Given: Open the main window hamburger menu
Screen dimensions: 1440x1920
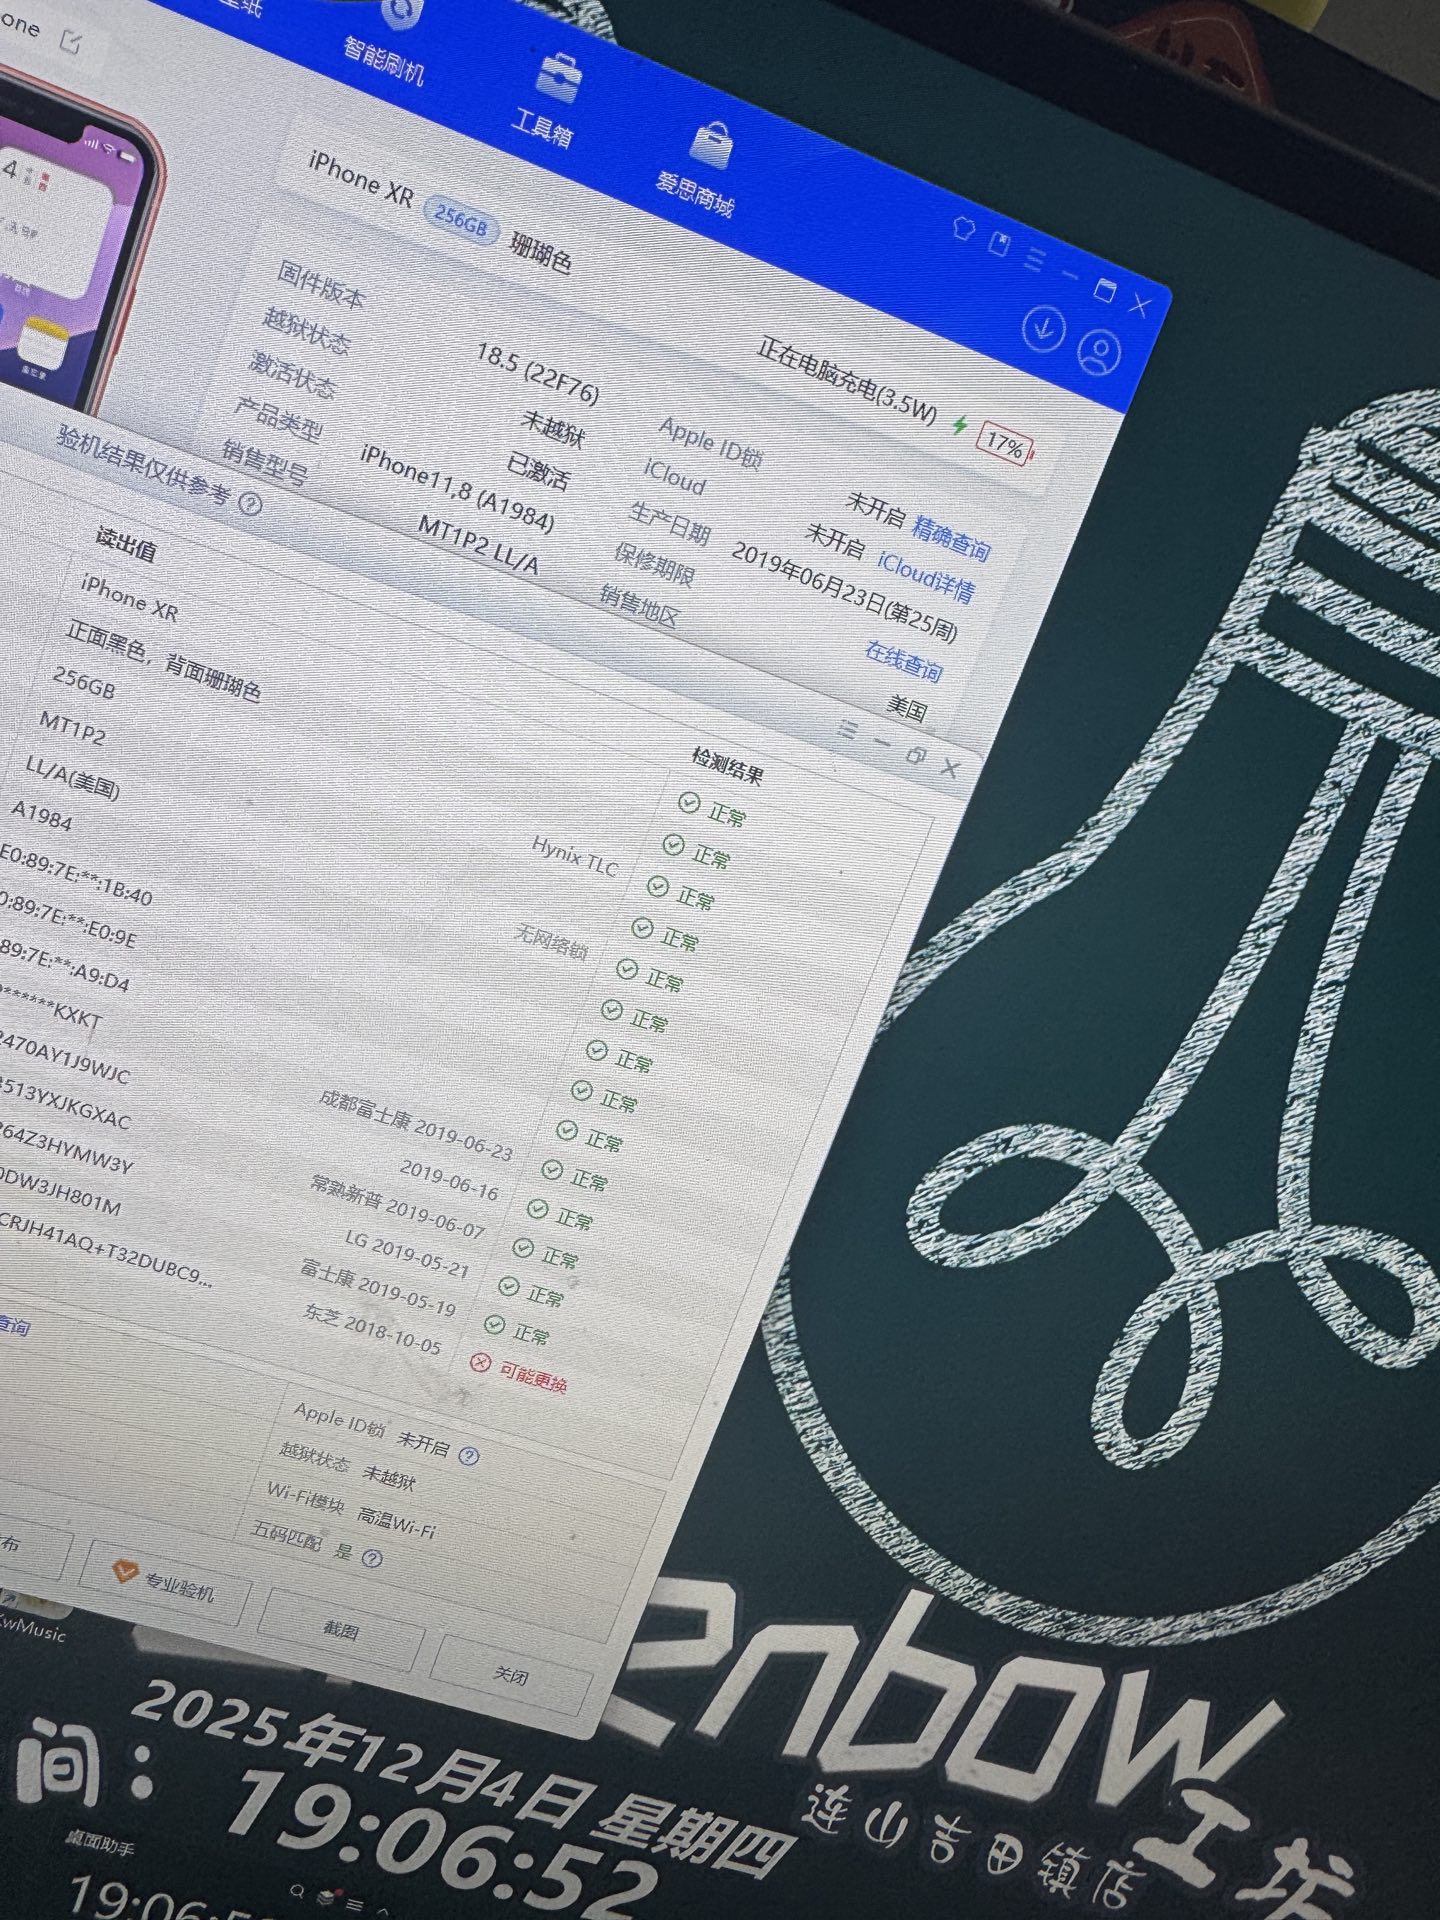Looking at the screenshot, I should [1034, 258].
